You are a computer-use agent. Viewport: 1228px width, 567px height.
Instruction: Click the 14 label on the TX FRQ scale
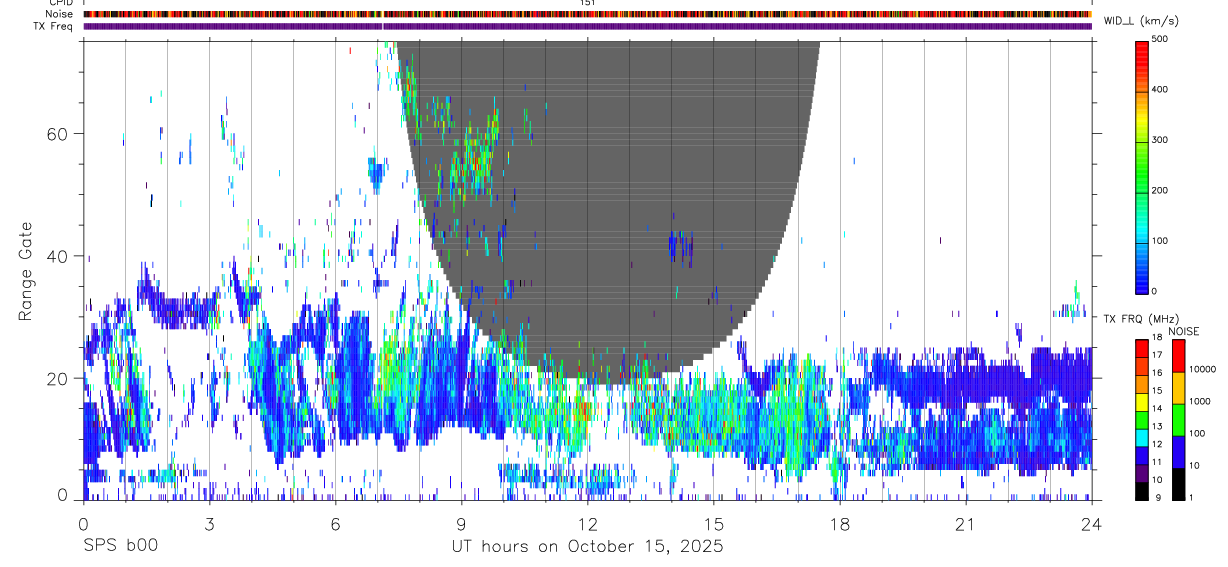(x=1158, y=409)
